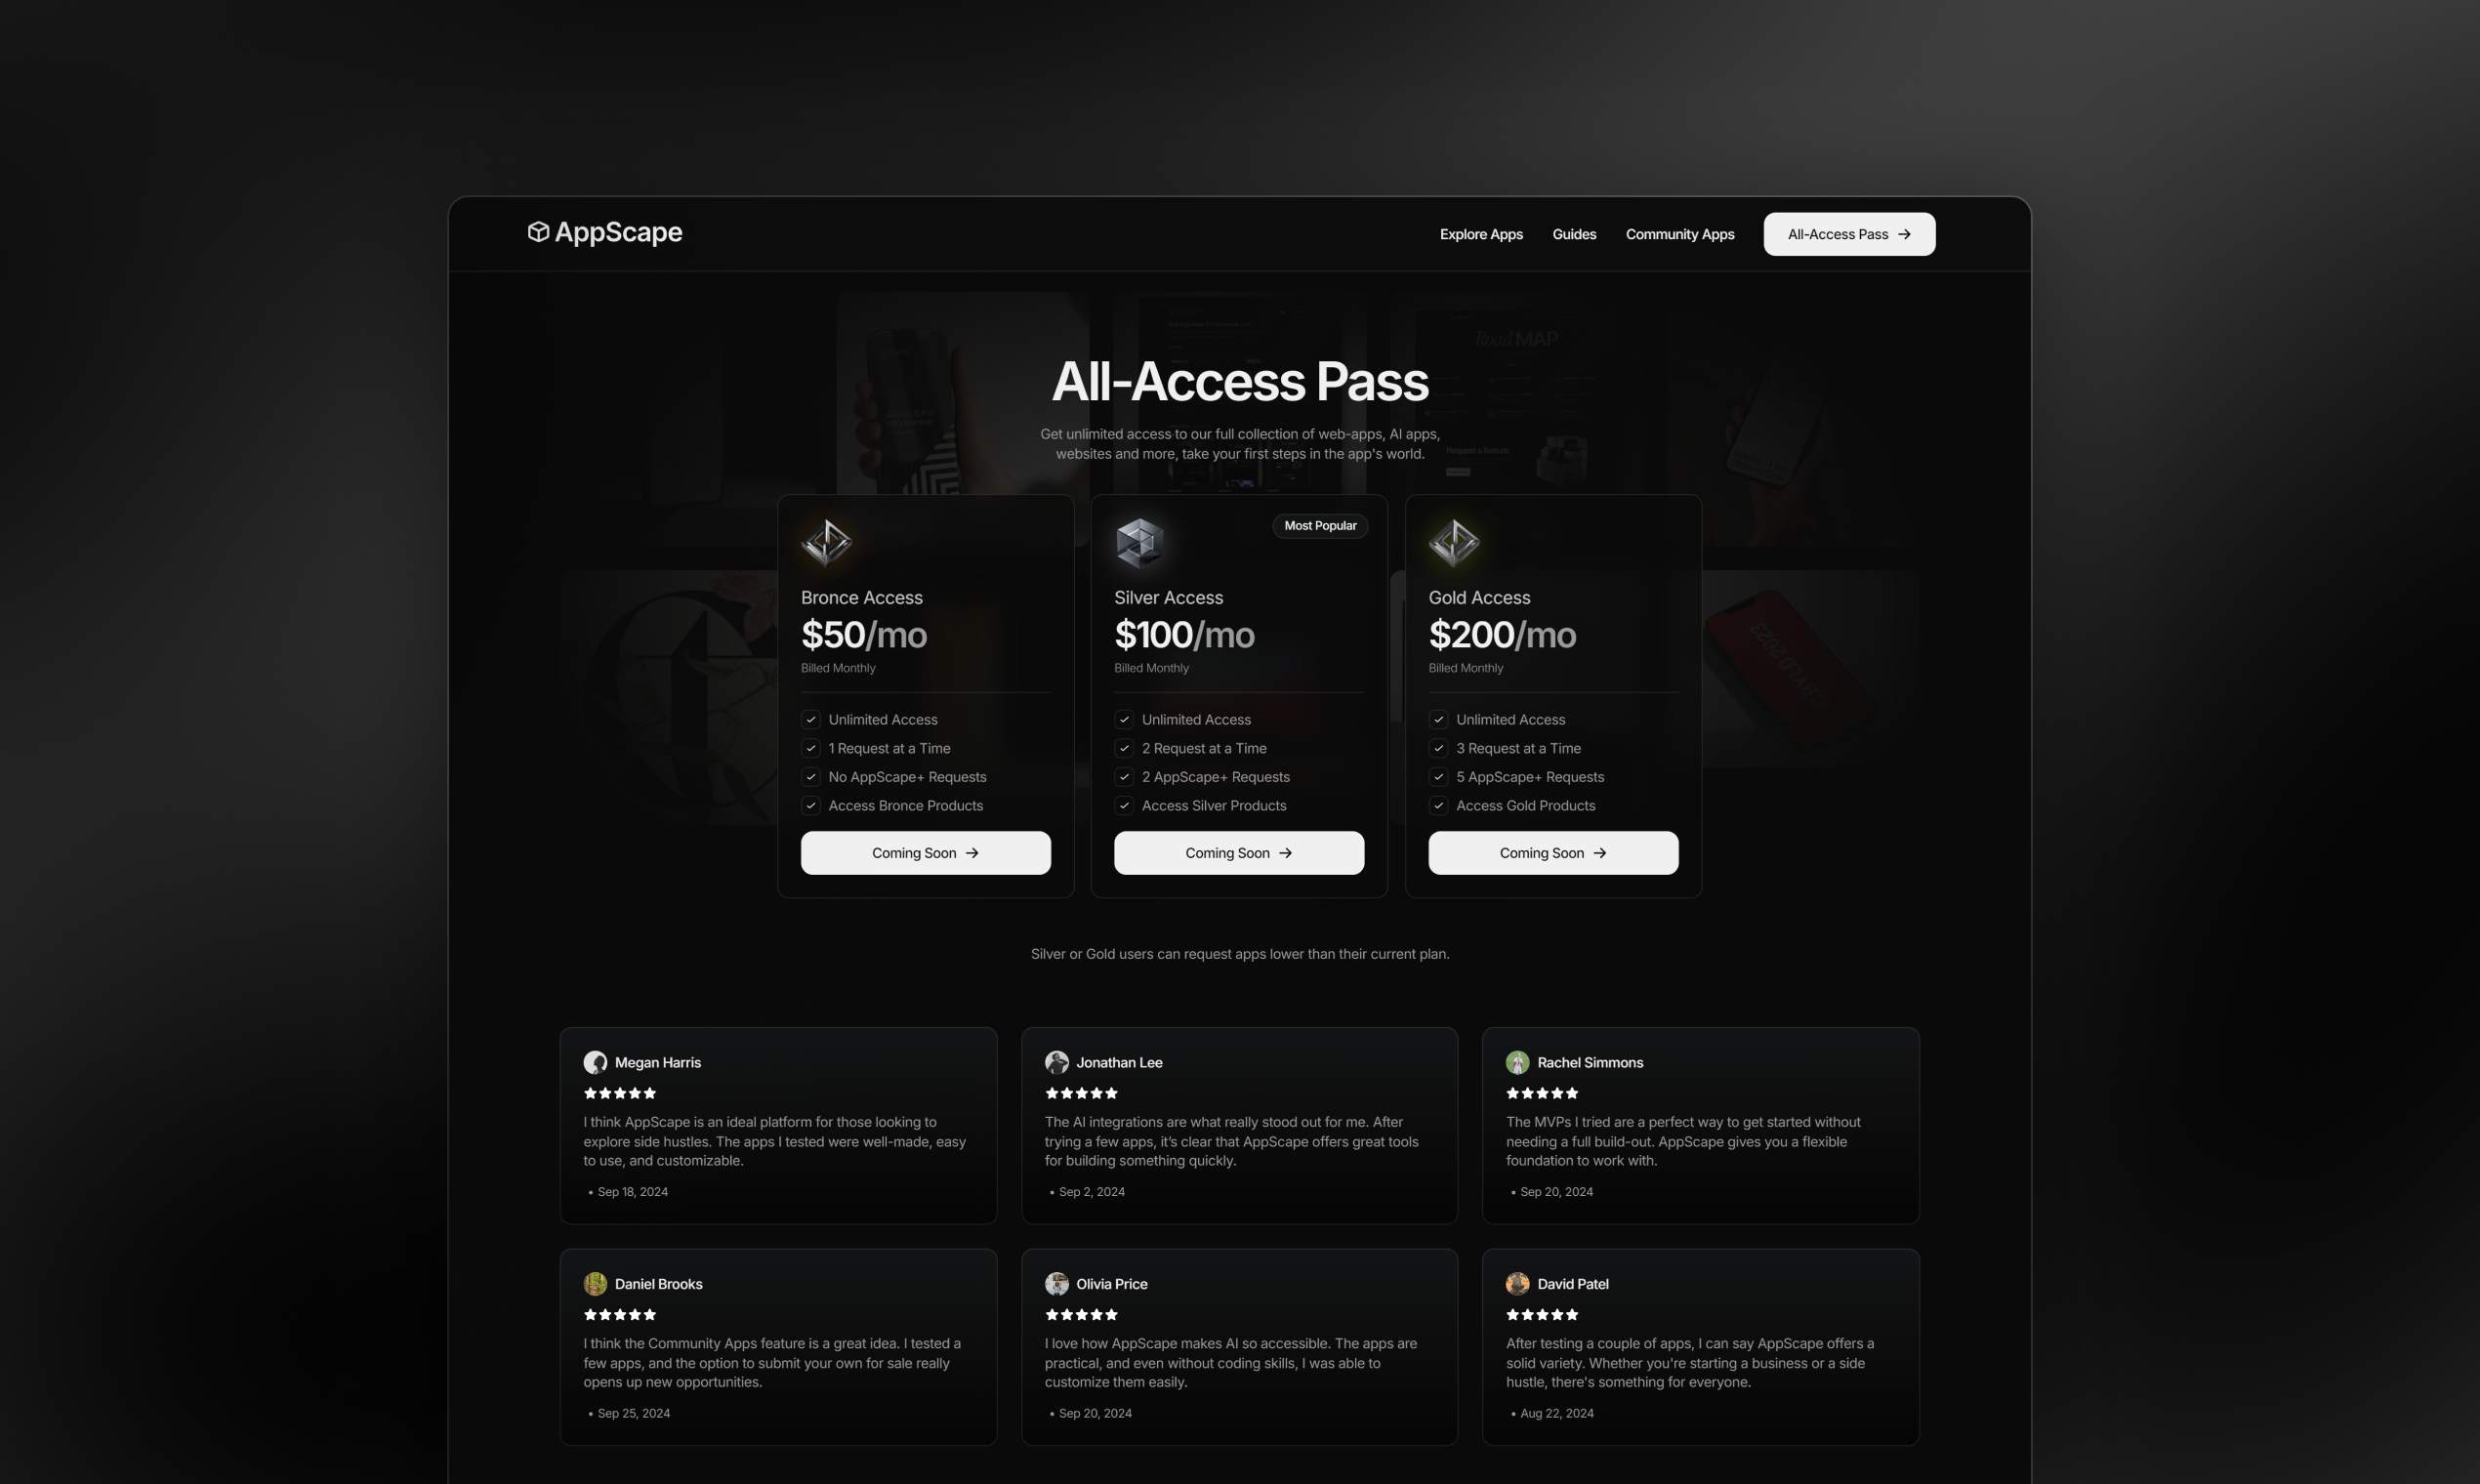Click the Bronce Access tier emblem icon

pyautogui.click(x=826, y=543)
